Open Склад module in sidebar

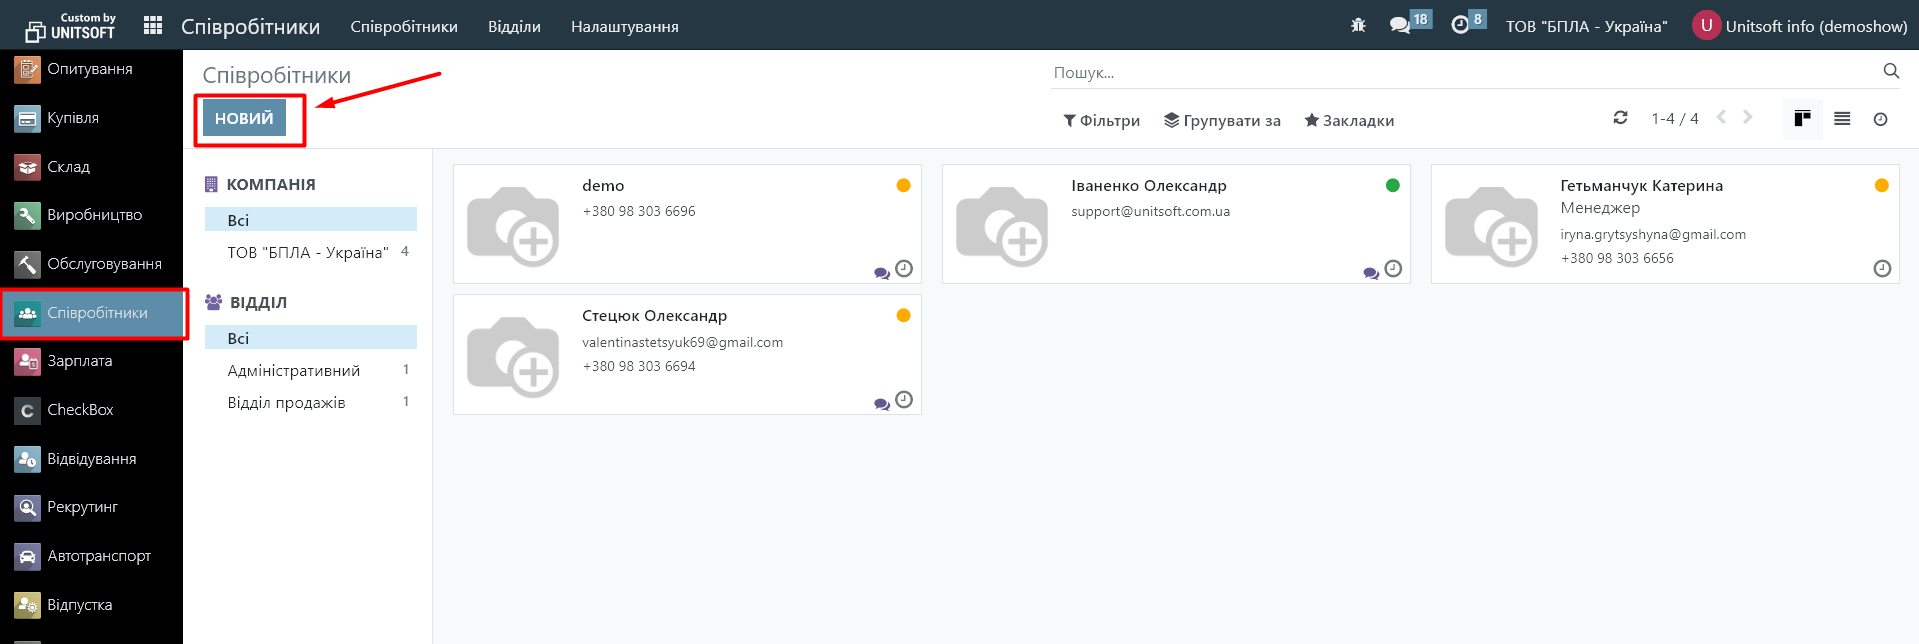click(68, 167)
